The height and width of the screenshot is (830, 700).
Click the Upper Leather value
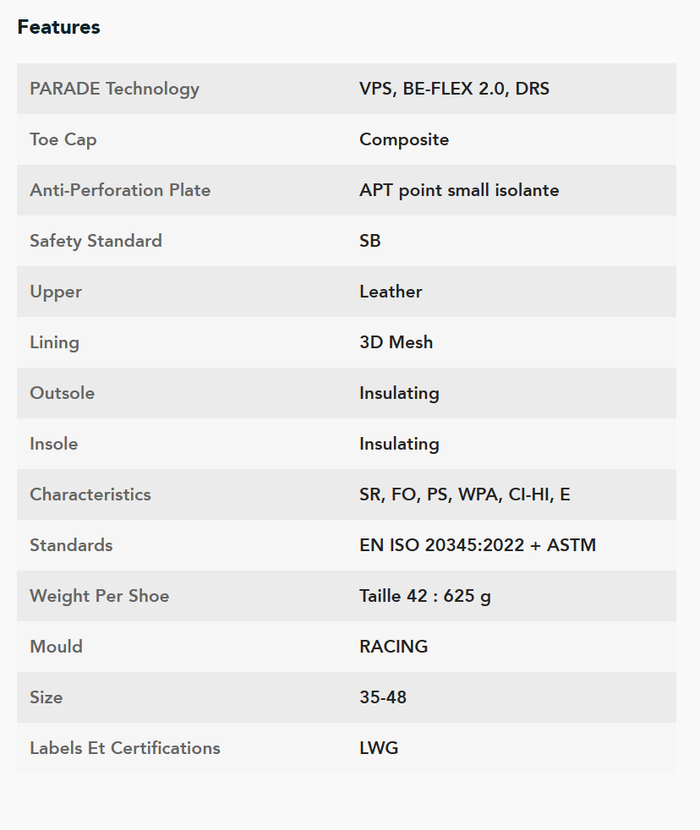391,292
